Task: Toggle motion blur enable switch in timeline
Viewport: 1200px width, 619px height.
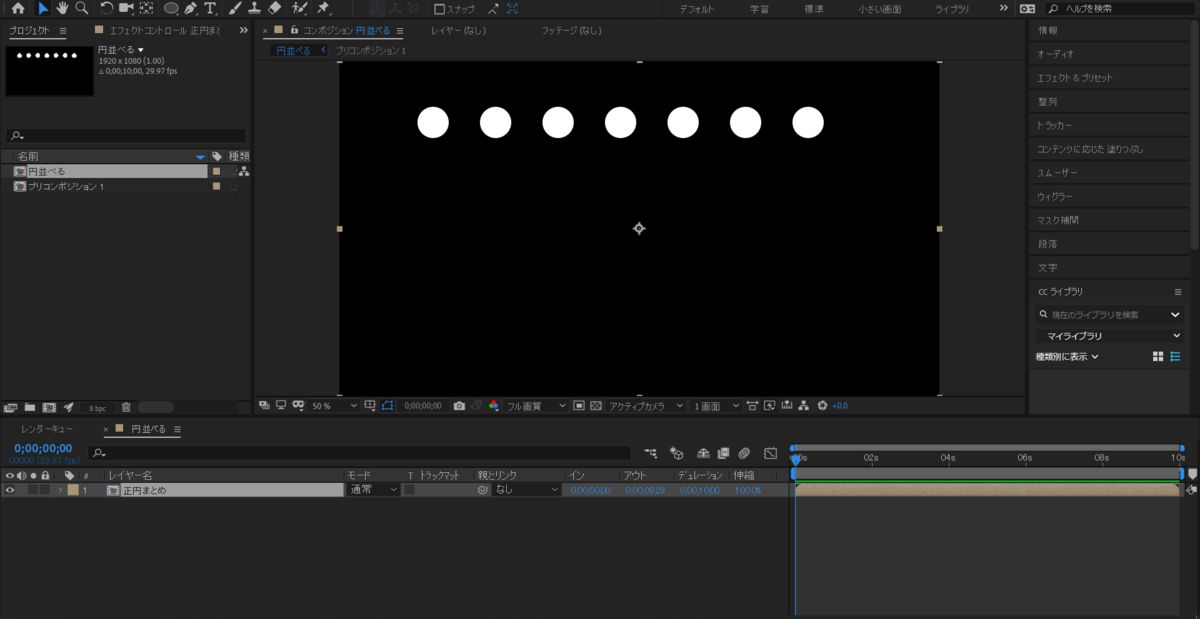Action: click(744, 453)
